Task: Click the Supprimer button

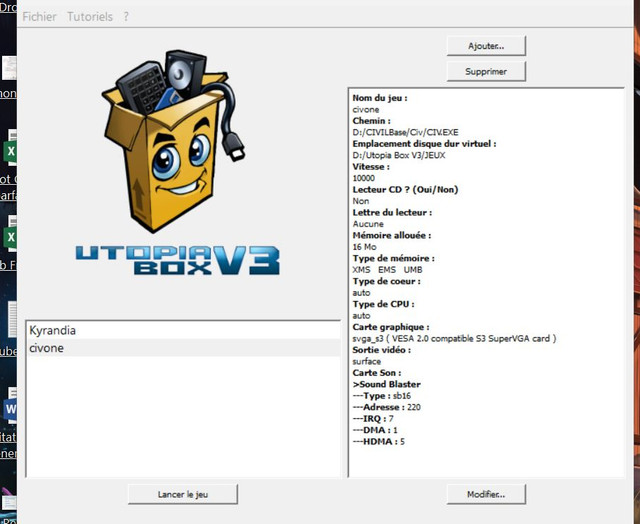Action: (486, 71)
